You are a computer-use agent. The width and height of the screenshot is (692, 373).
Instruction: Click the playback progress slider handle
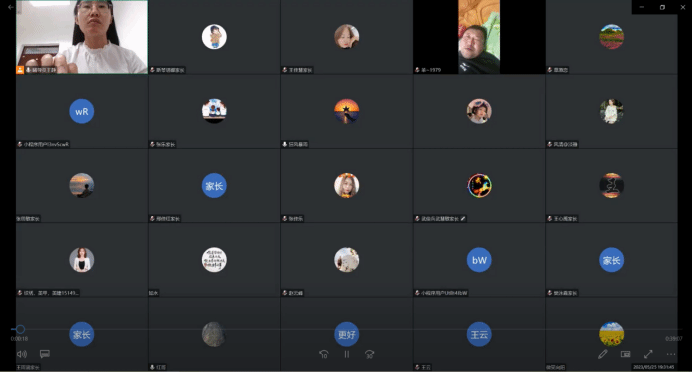tap(20, 329)
